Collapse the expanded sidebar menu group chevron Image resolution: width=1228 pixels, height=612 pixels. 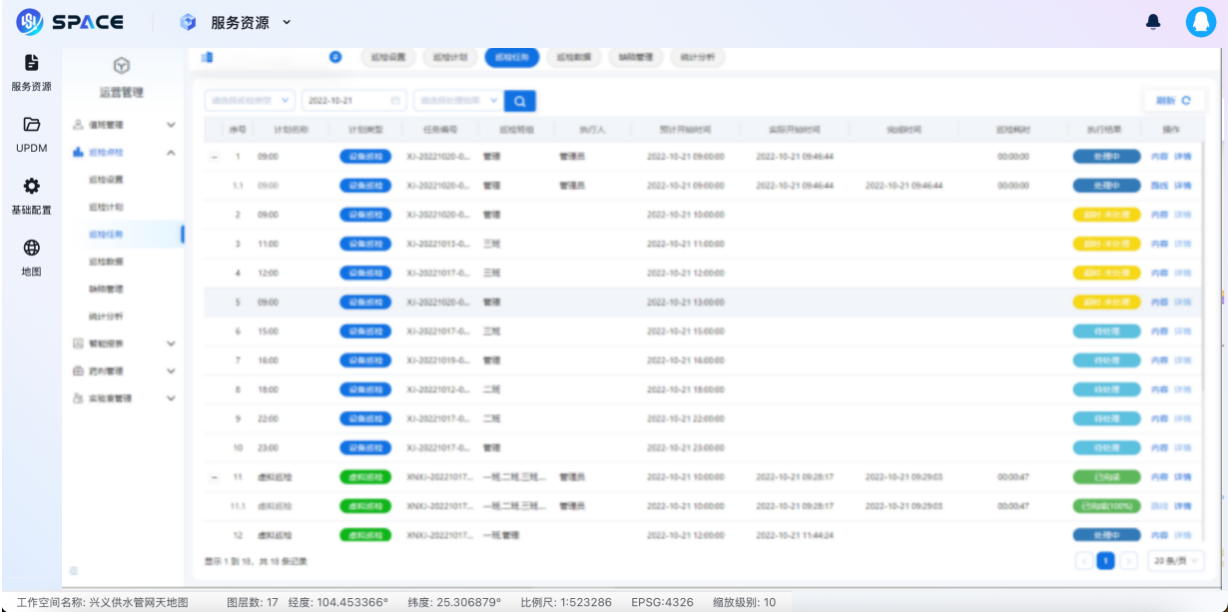coord(170,153)
